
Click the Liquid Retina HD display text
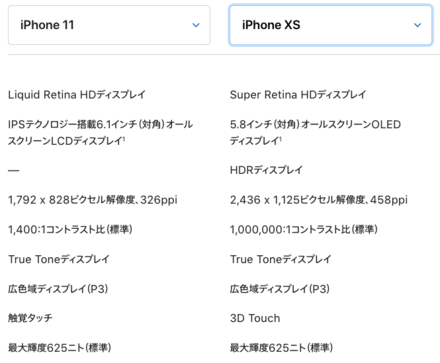click(x=77, y=95)
